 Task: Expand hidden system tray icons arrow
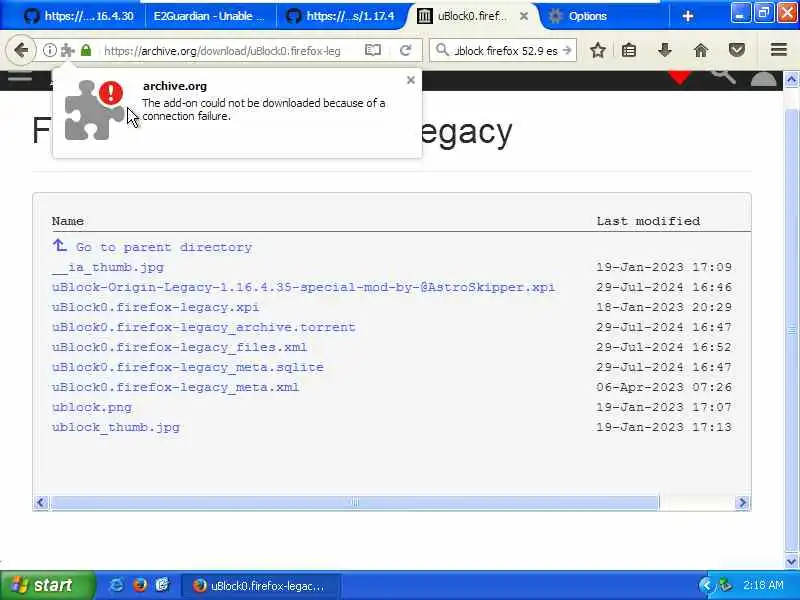click(706, 585)
